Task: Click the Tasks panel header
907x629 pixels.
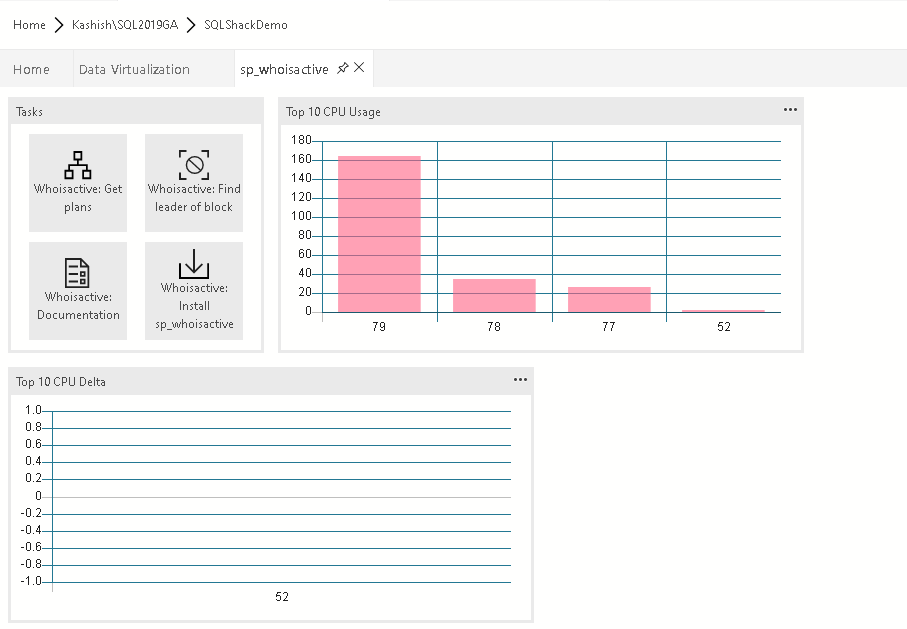Action: point(30,112)
